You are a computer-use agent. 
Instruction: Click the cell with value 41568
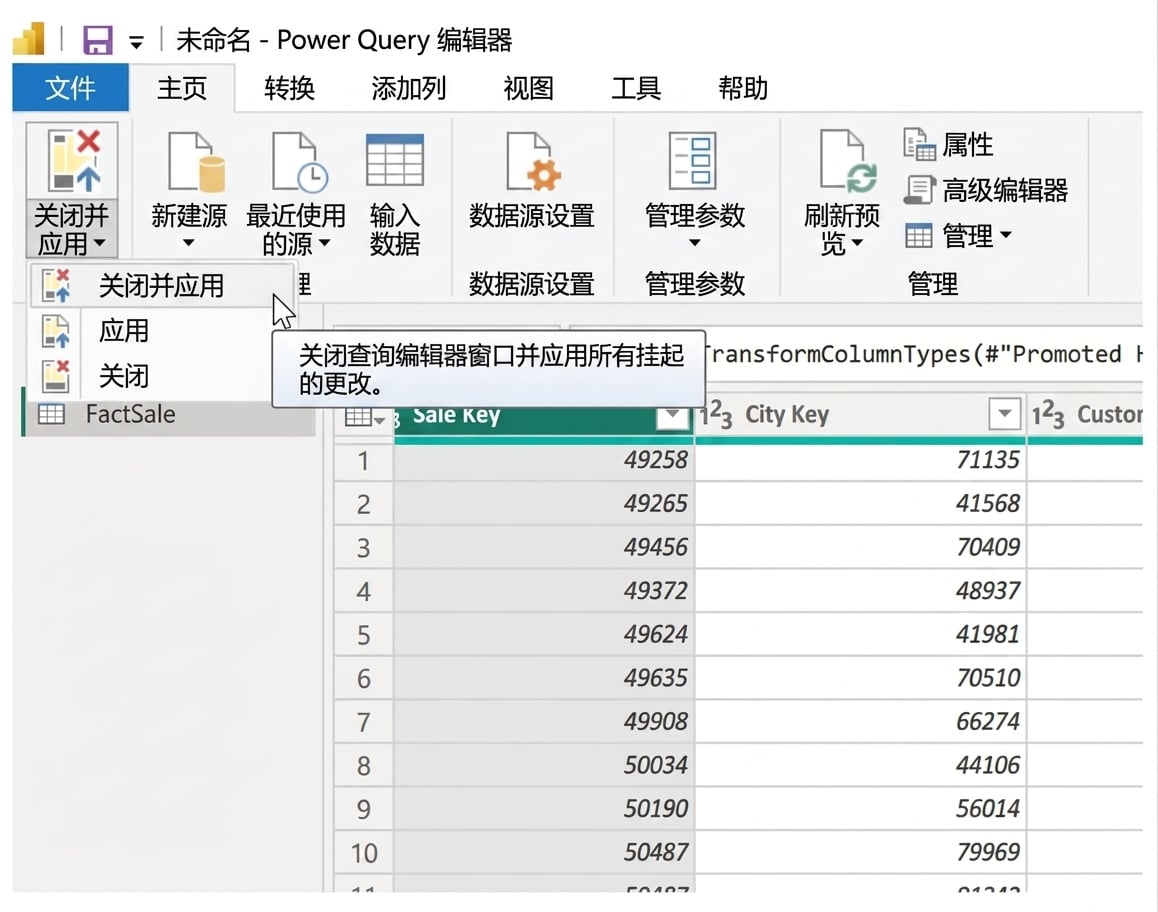[x=860, y=504]
